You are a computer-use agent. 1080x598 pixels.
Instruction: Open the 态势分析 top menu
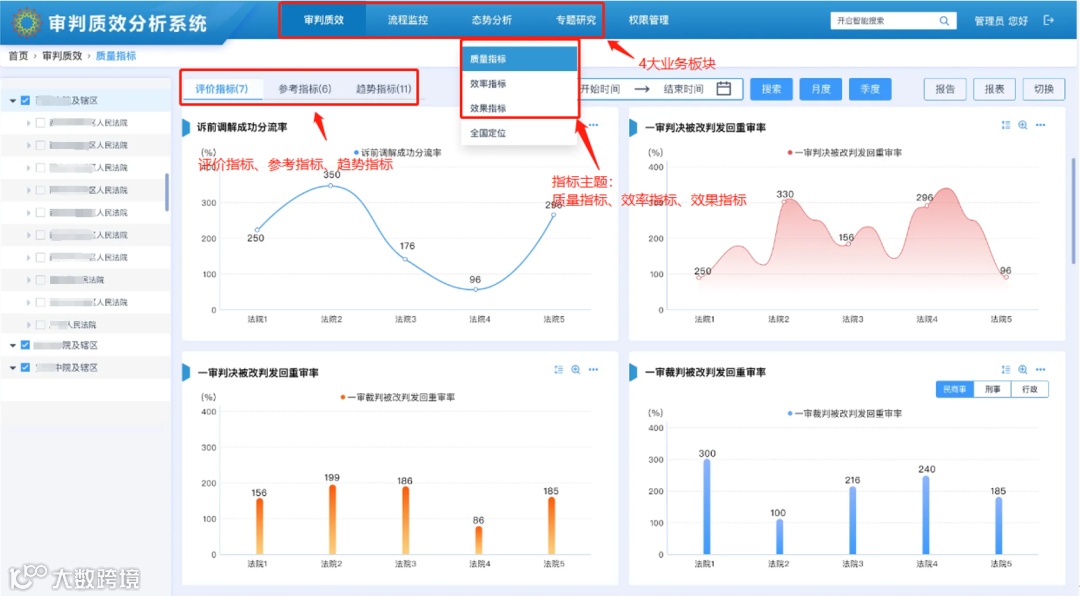[x=491, y=20]
